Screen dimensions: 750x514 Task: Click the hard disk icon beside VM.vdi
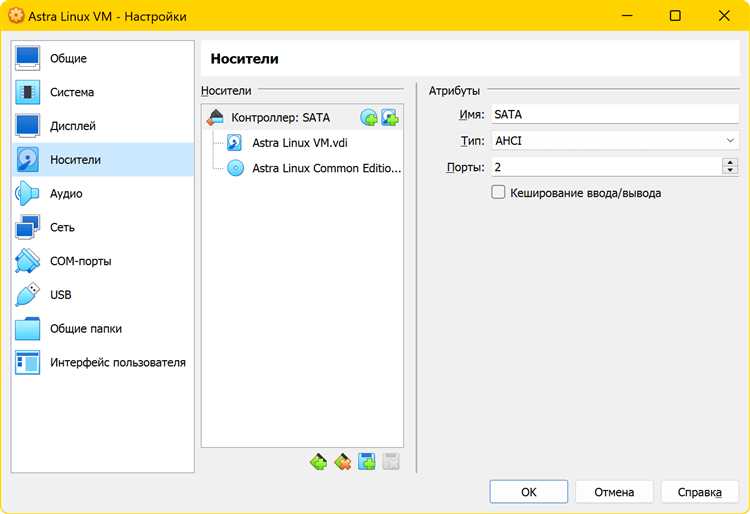pos(234,143)
